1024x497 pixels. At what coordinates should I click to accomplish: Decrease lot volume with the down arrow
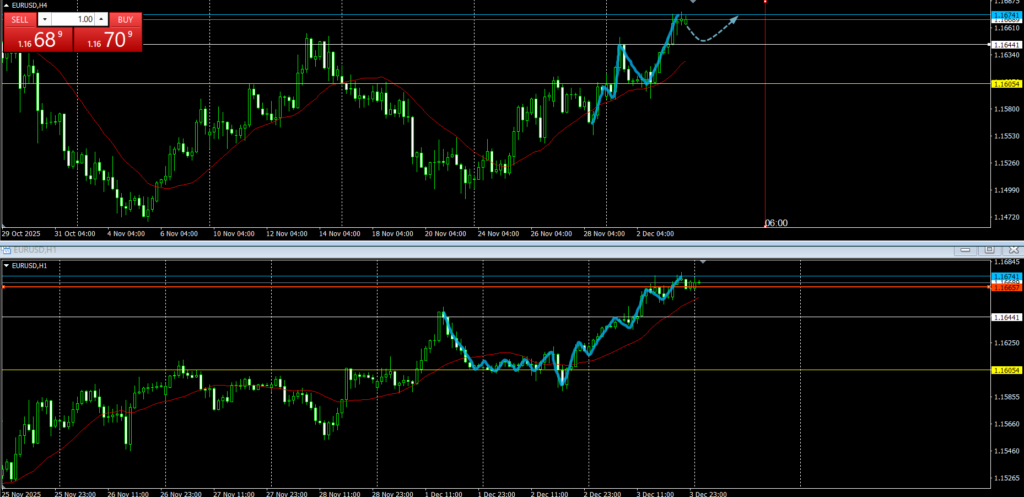pyautogui.click(x=44, y=19)
